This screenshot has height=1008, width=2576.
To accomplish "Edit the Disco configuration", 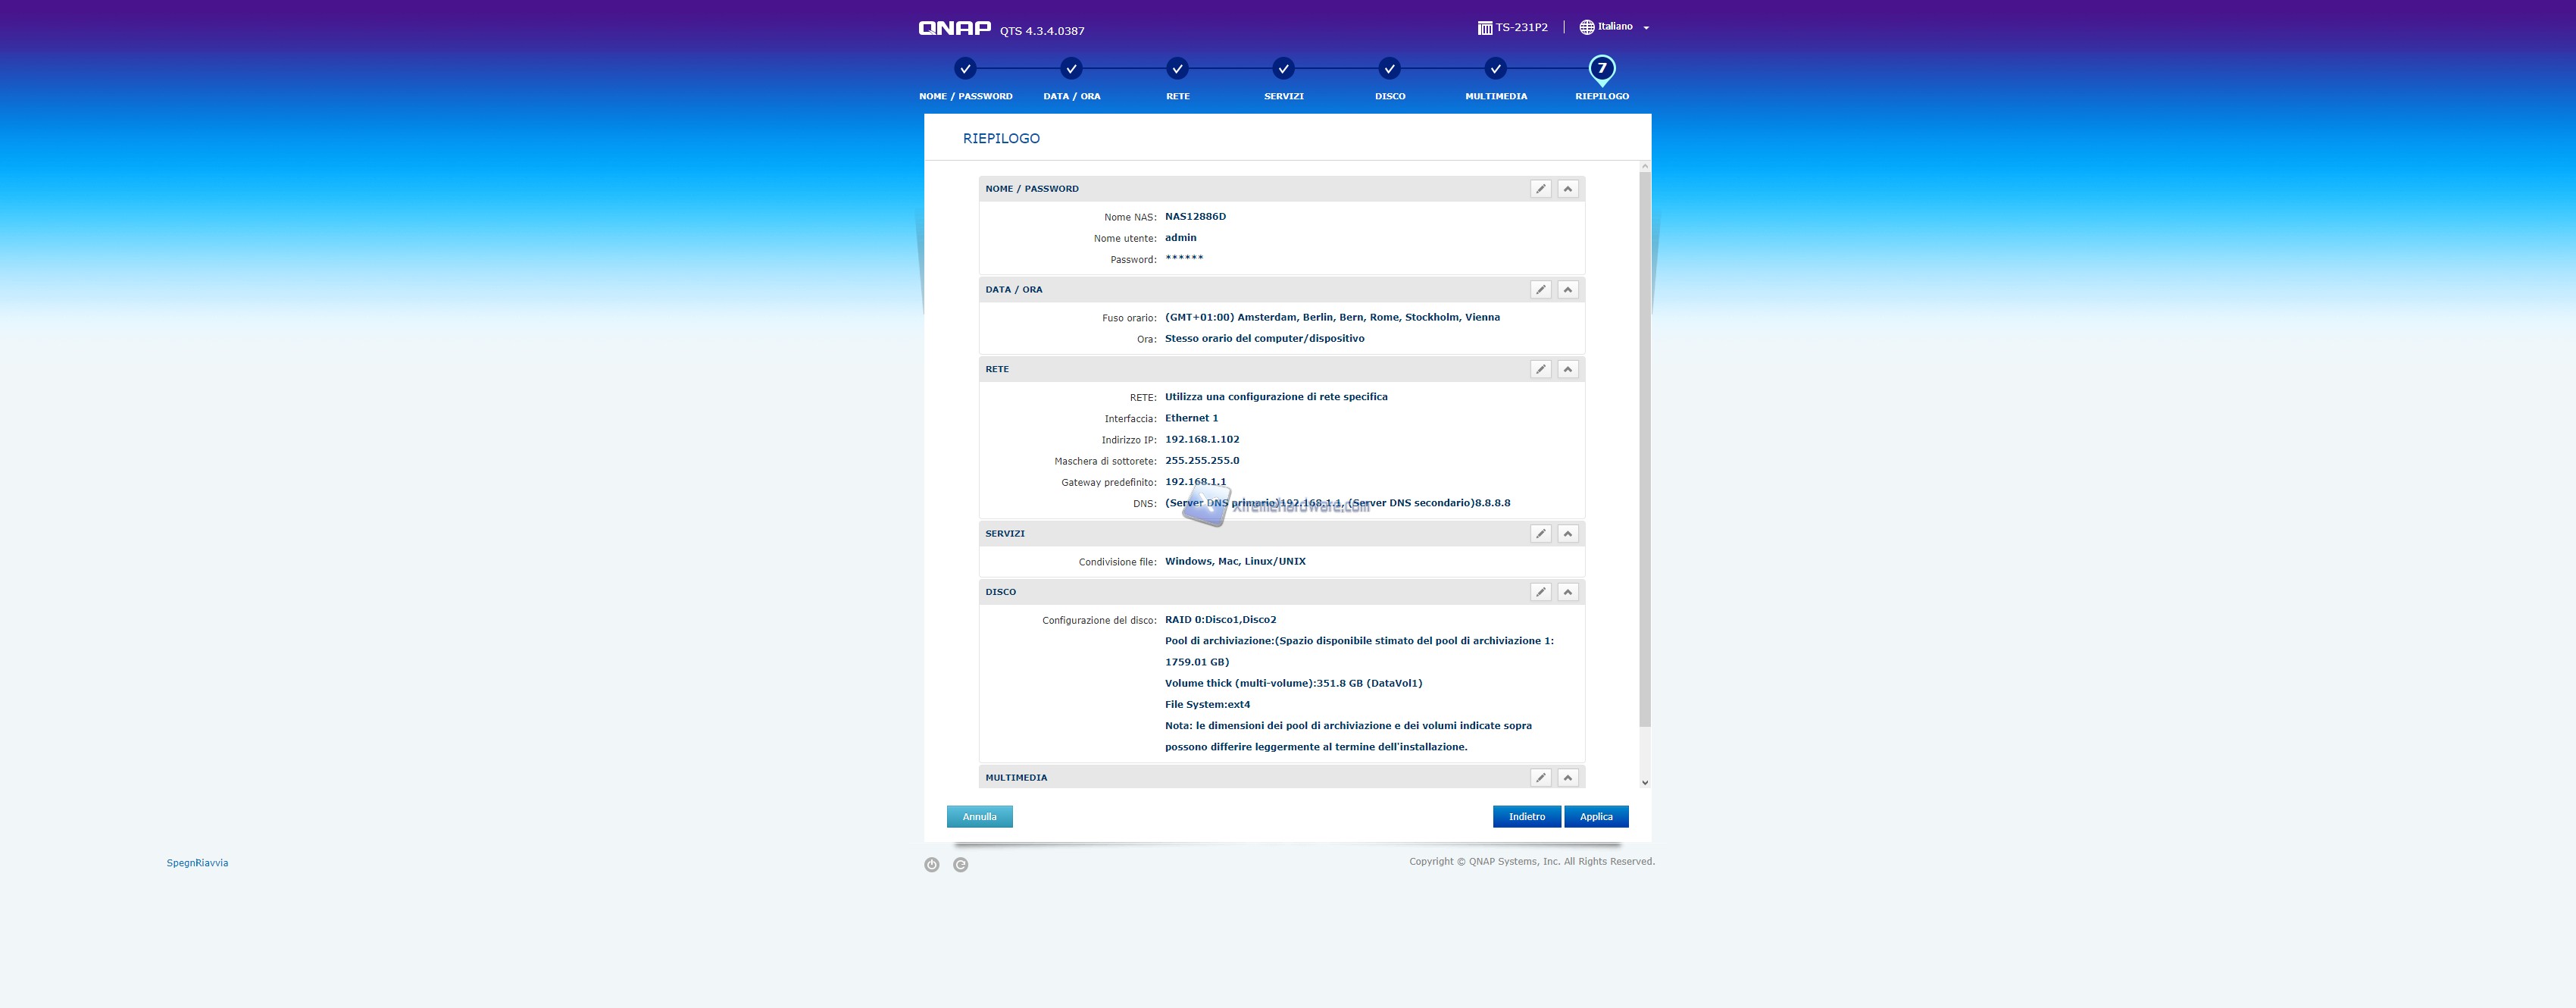I will click(1540, 592).
